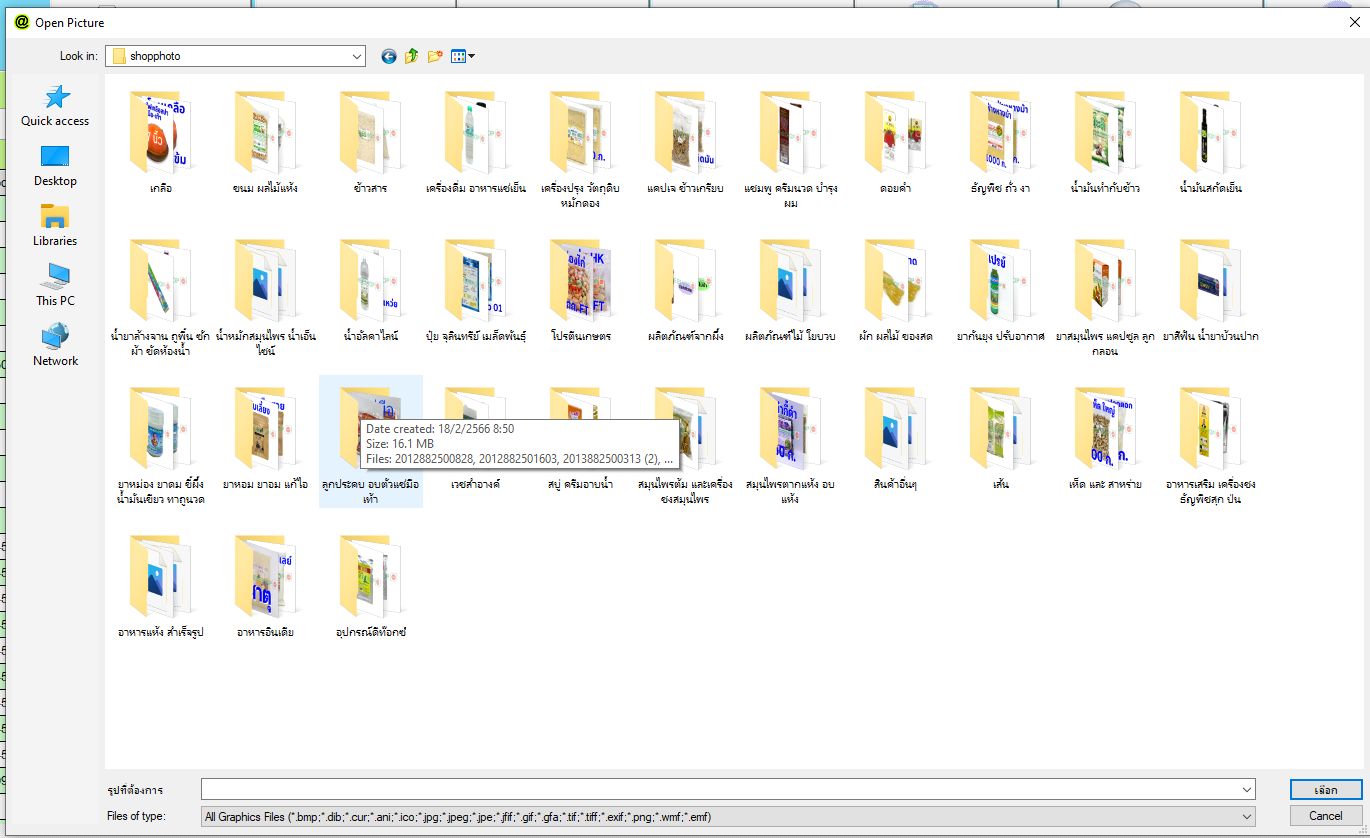
Task: Select Desktop in the places bar
Action: (x=55, y=165)
